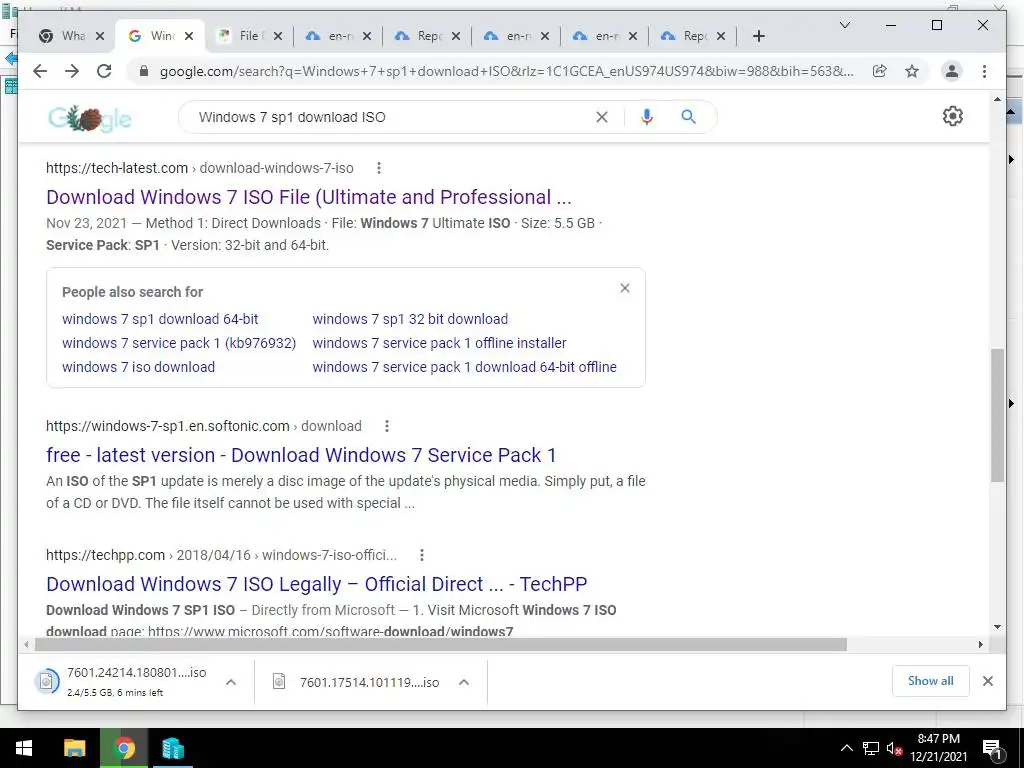The width and height of the screenshot is (1024, 768).
Task: Search service pack 1 offline installer
Action: [x=440, y=343]
